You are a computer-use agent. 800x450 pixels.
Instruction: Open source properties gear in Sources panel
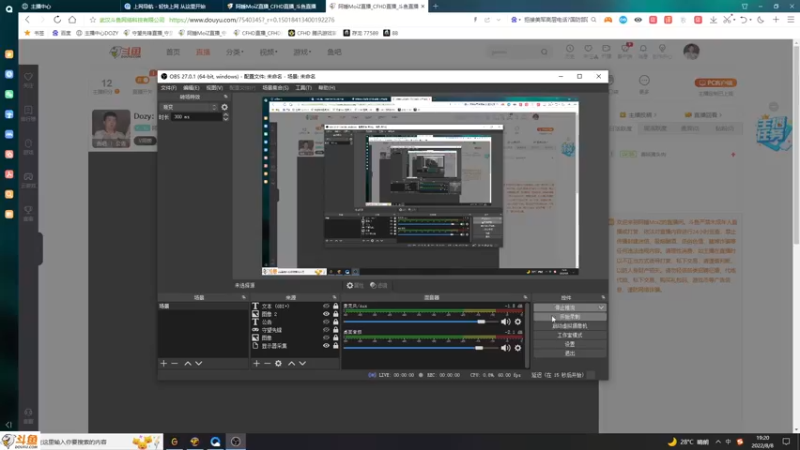coord(279,363)
